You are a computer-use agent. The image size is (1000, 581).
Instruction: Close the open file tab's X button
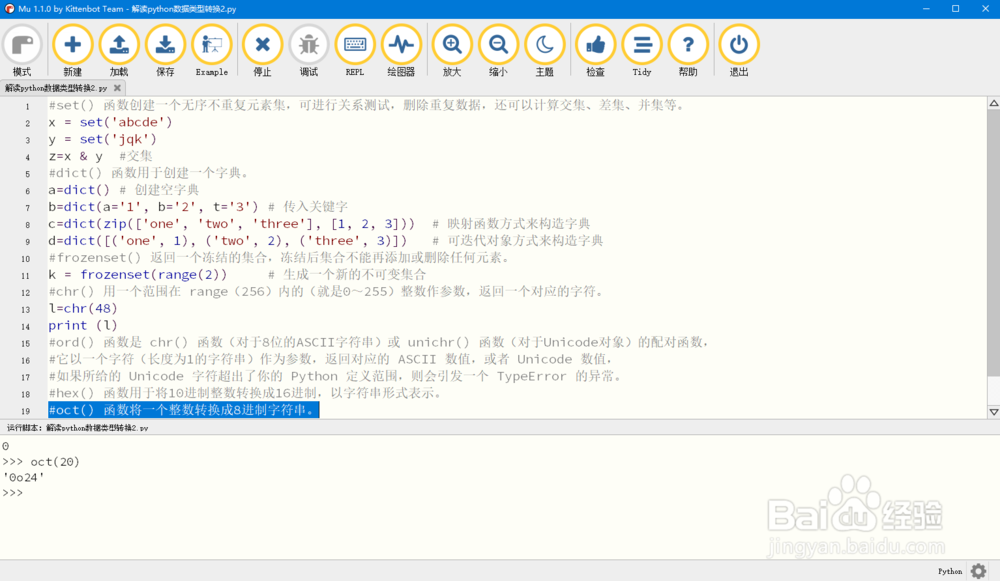[117, 87]
